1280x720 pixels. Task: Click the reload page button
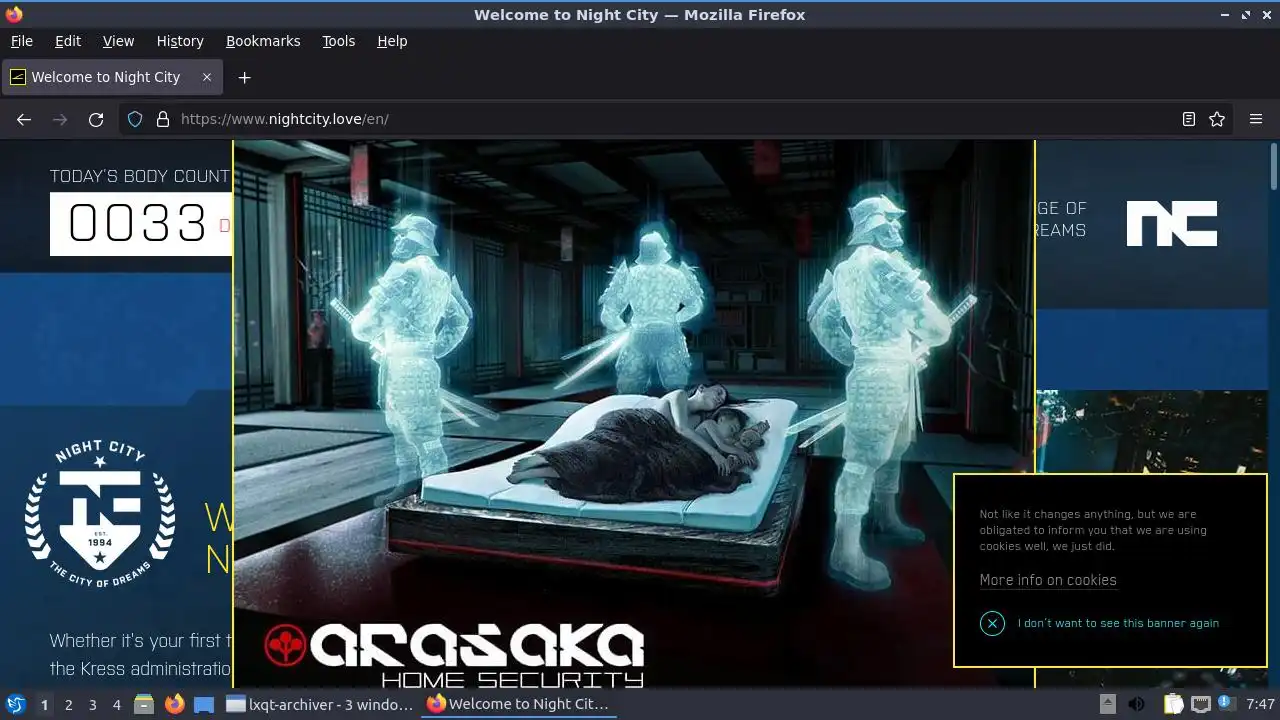click(x=96, y=119)
